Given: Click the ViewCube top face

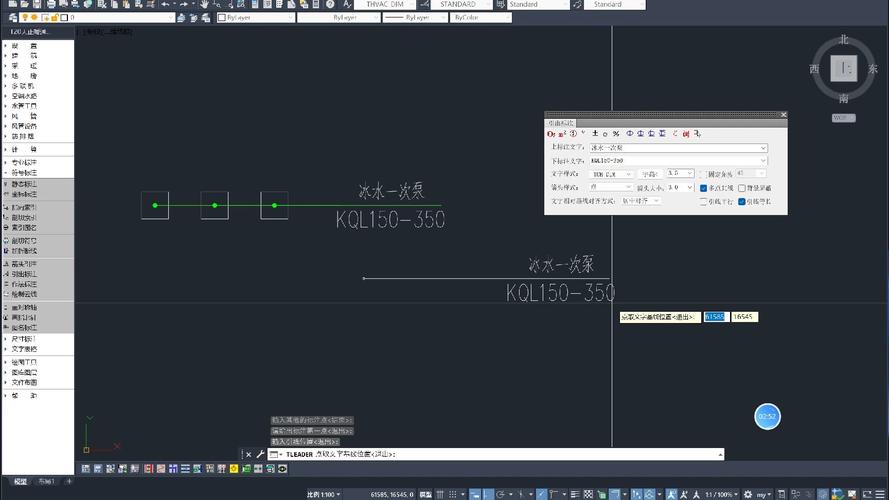Looking at the screenshot, I should (x=845, y=68).
